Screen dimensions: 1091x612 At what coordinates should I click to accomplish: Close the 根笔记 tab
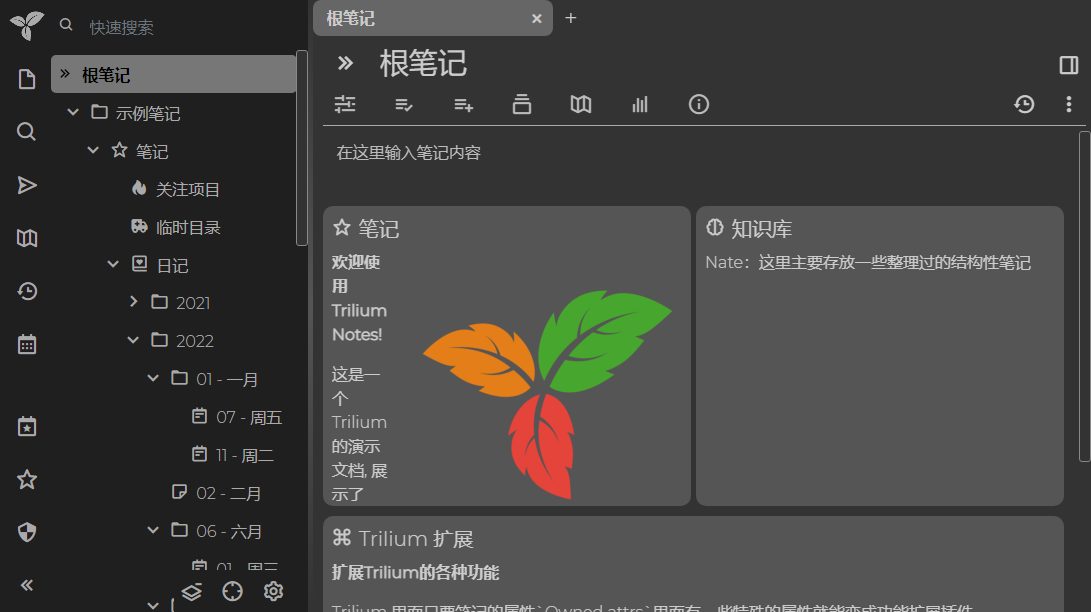coord(536,19)
